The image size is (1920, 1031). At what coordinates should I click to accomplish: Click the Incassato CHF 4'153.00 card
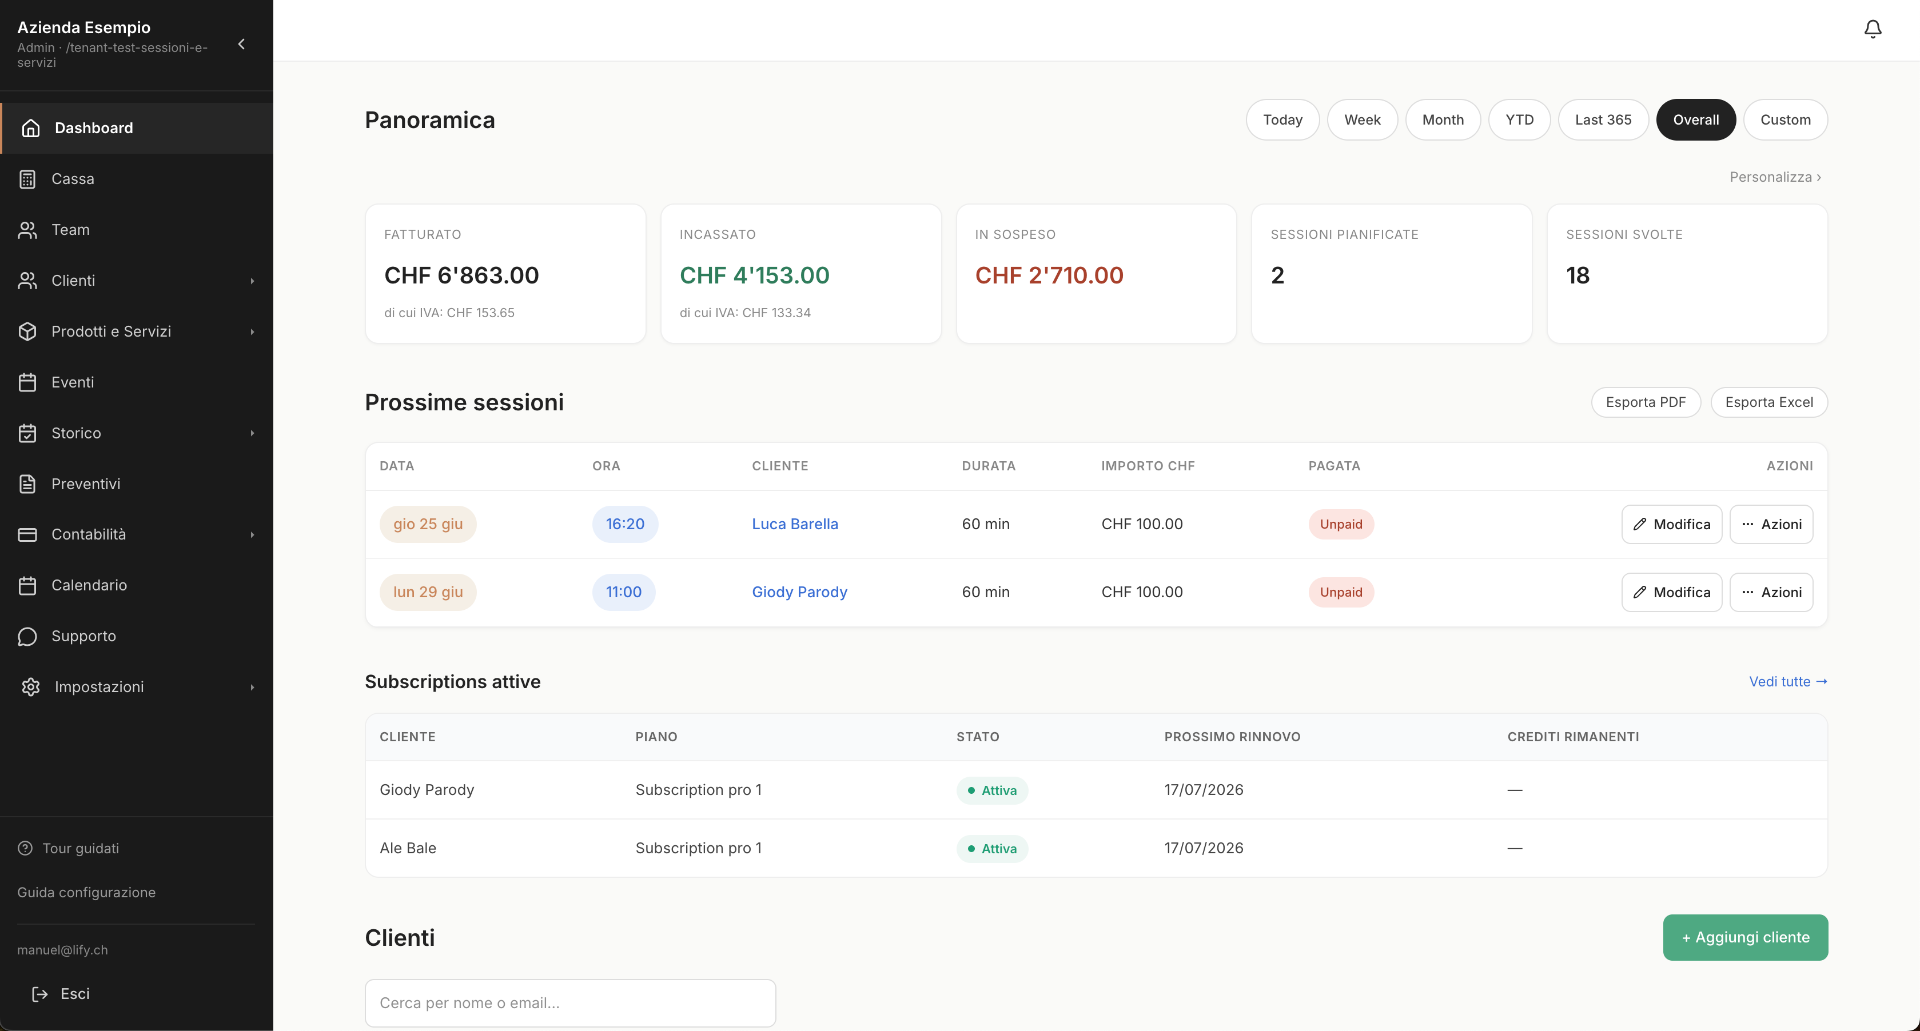[801, 274]
